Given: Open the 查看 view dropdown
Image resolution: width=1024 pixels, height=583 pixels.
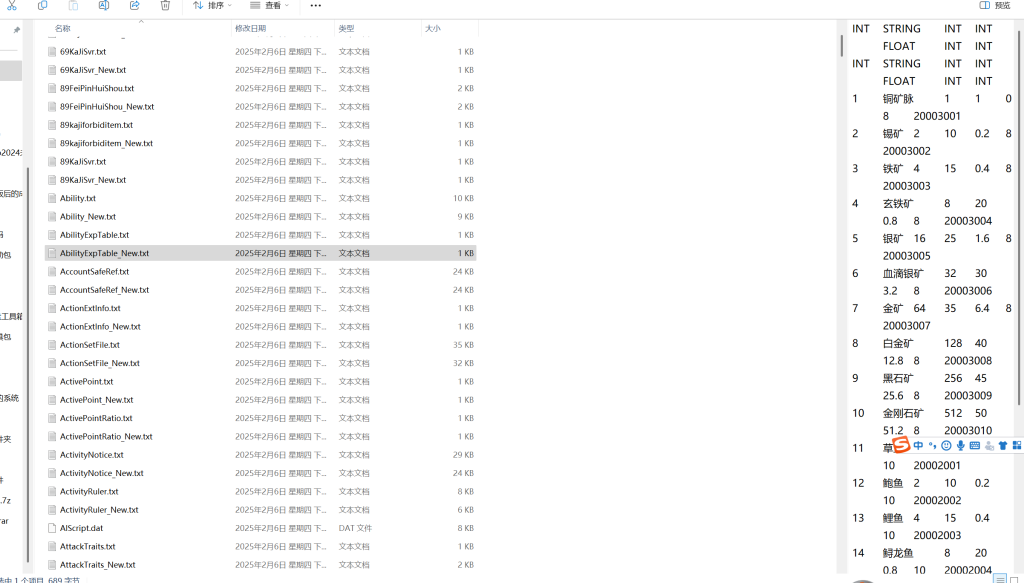Looking at the screenshot, I should click(270, 5).
